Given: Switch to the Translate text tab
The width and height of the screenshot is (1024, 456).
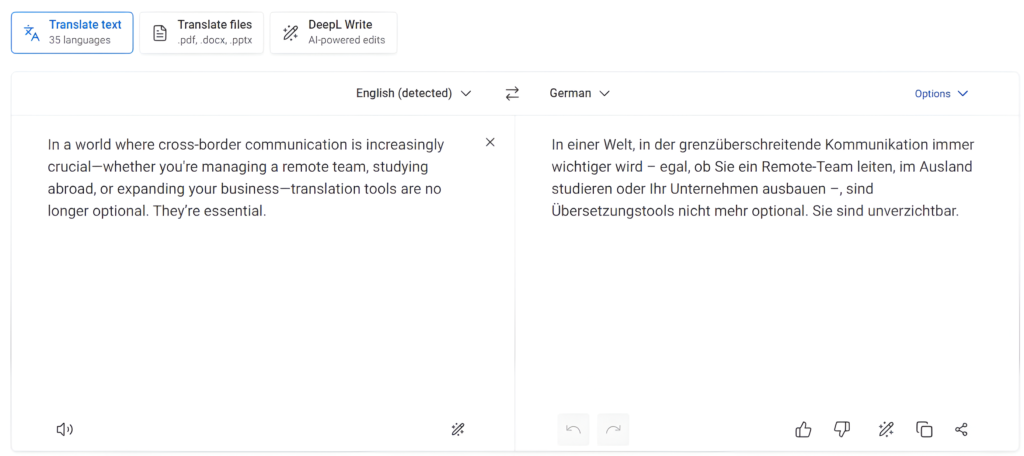Looking at the screenshot, I should [x=72, y=32].
